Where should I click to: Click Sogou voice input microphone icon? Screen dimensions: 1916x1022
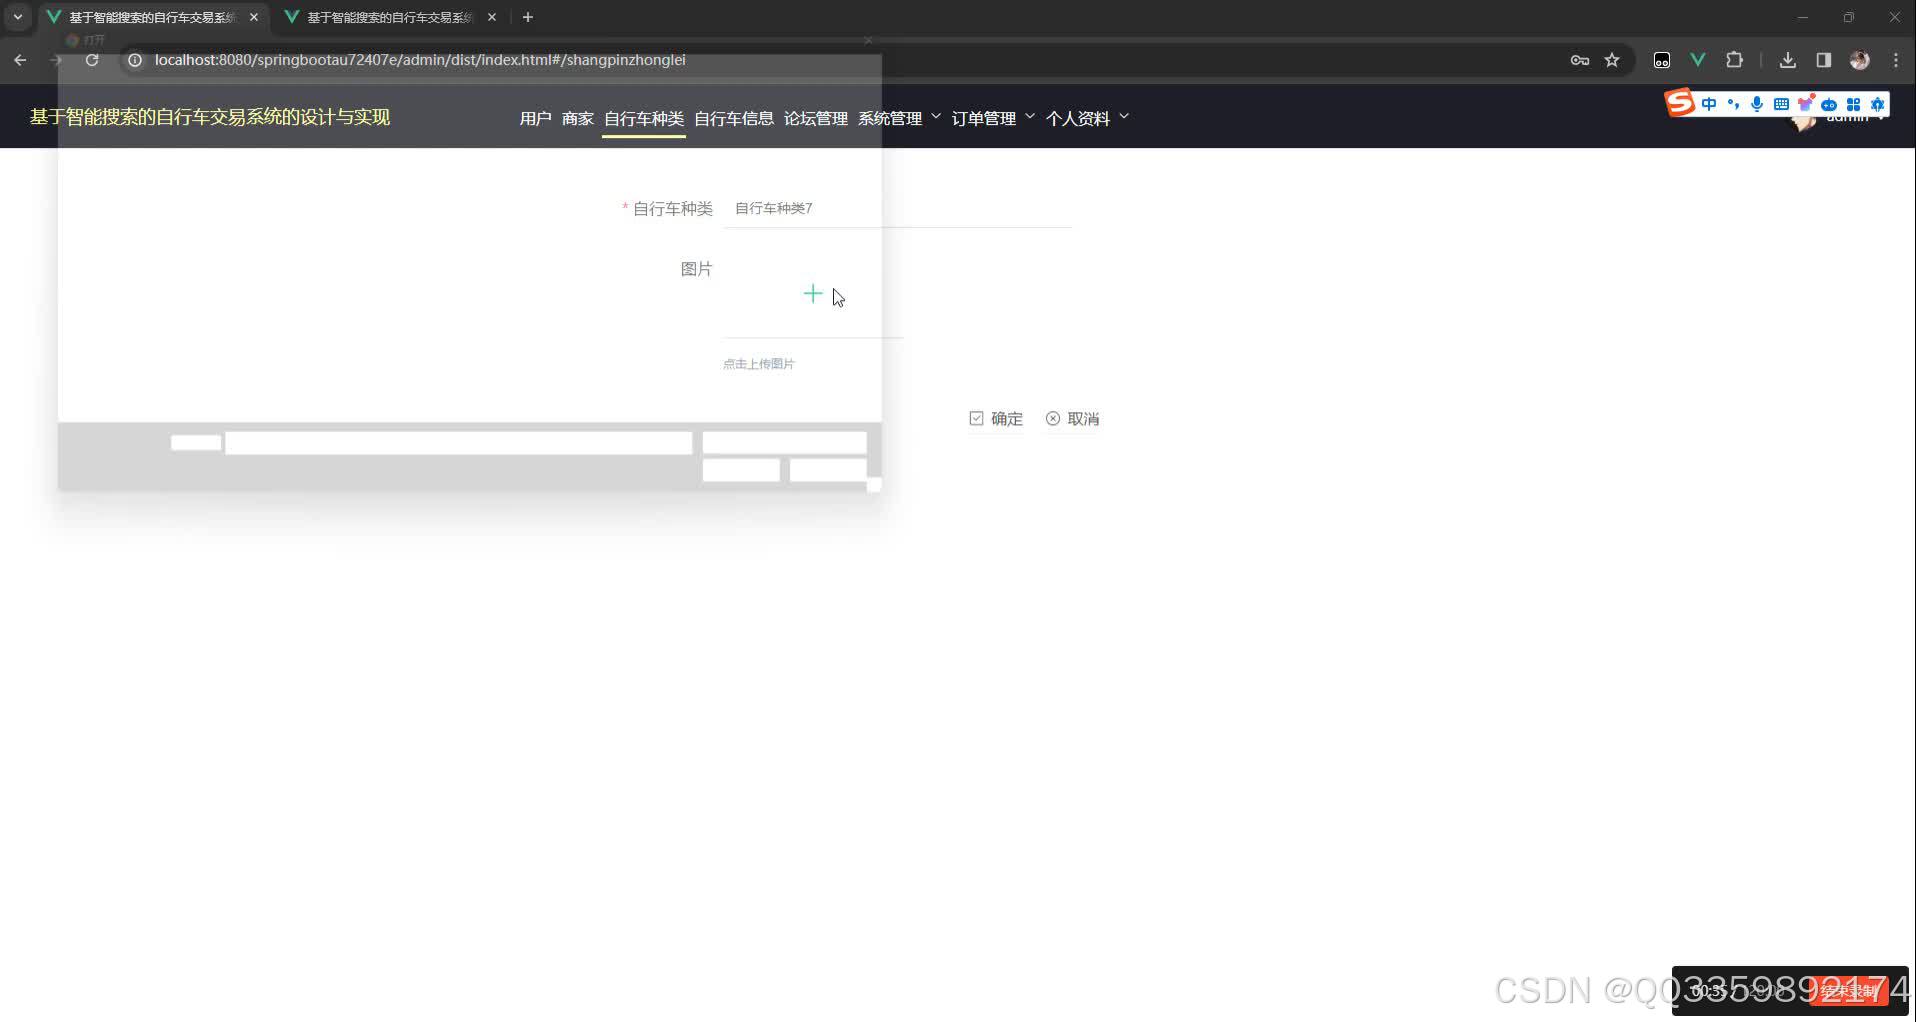click(1757, 104)
